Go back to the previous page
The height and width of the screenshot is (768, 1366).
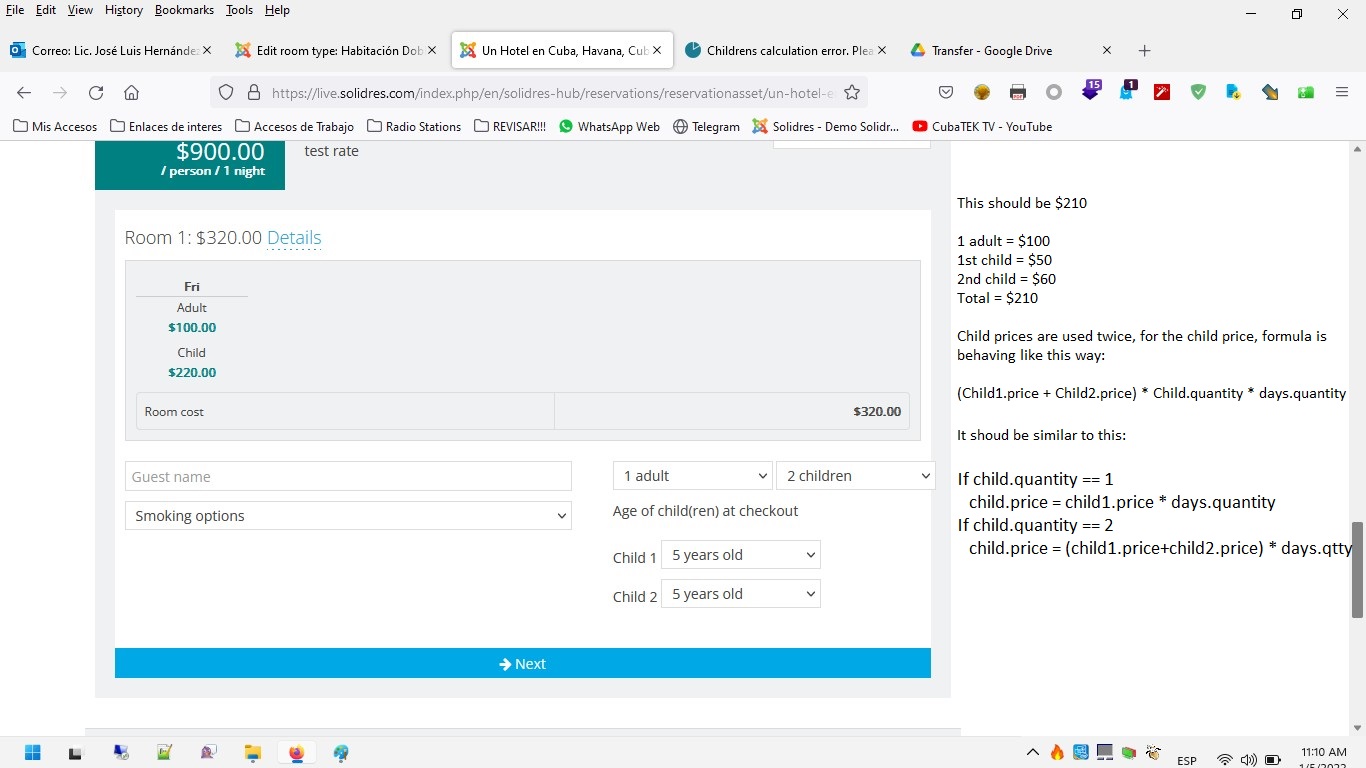[24, 93]
